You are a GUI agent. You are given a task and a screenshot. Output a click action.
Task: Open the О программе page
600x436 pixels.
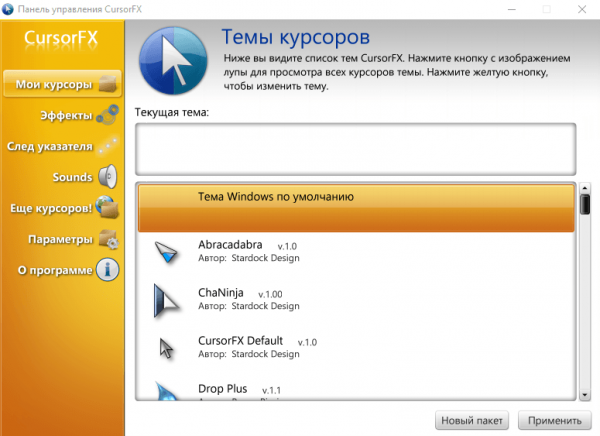click(x=55, y=270)
